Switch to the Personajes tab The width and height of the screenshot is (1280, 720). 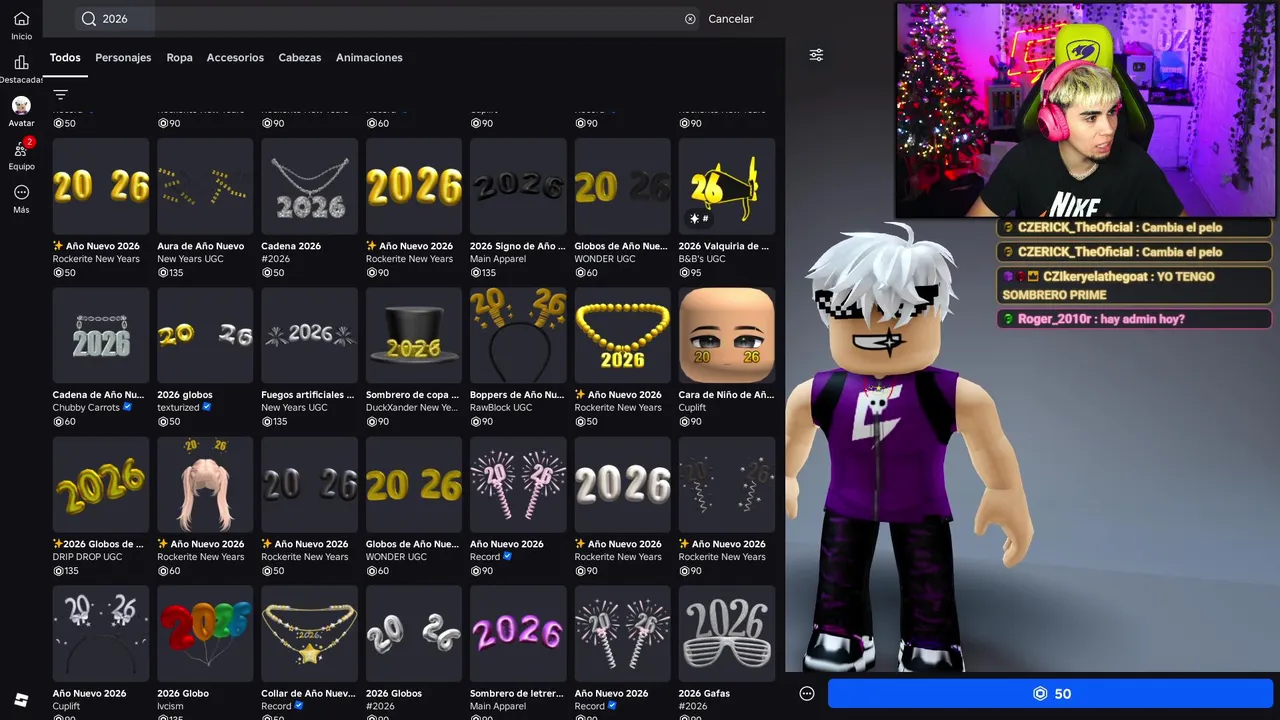pos(123,58)
